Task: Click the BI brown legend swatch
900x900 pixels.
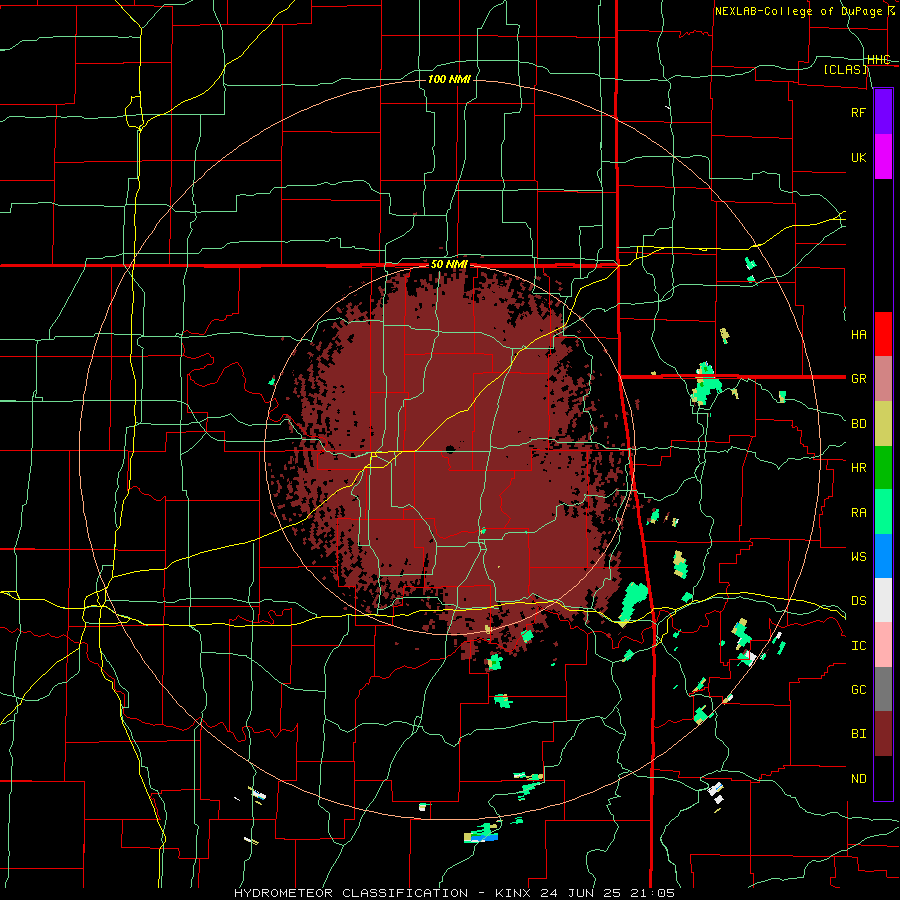Action: coord(883,734)
